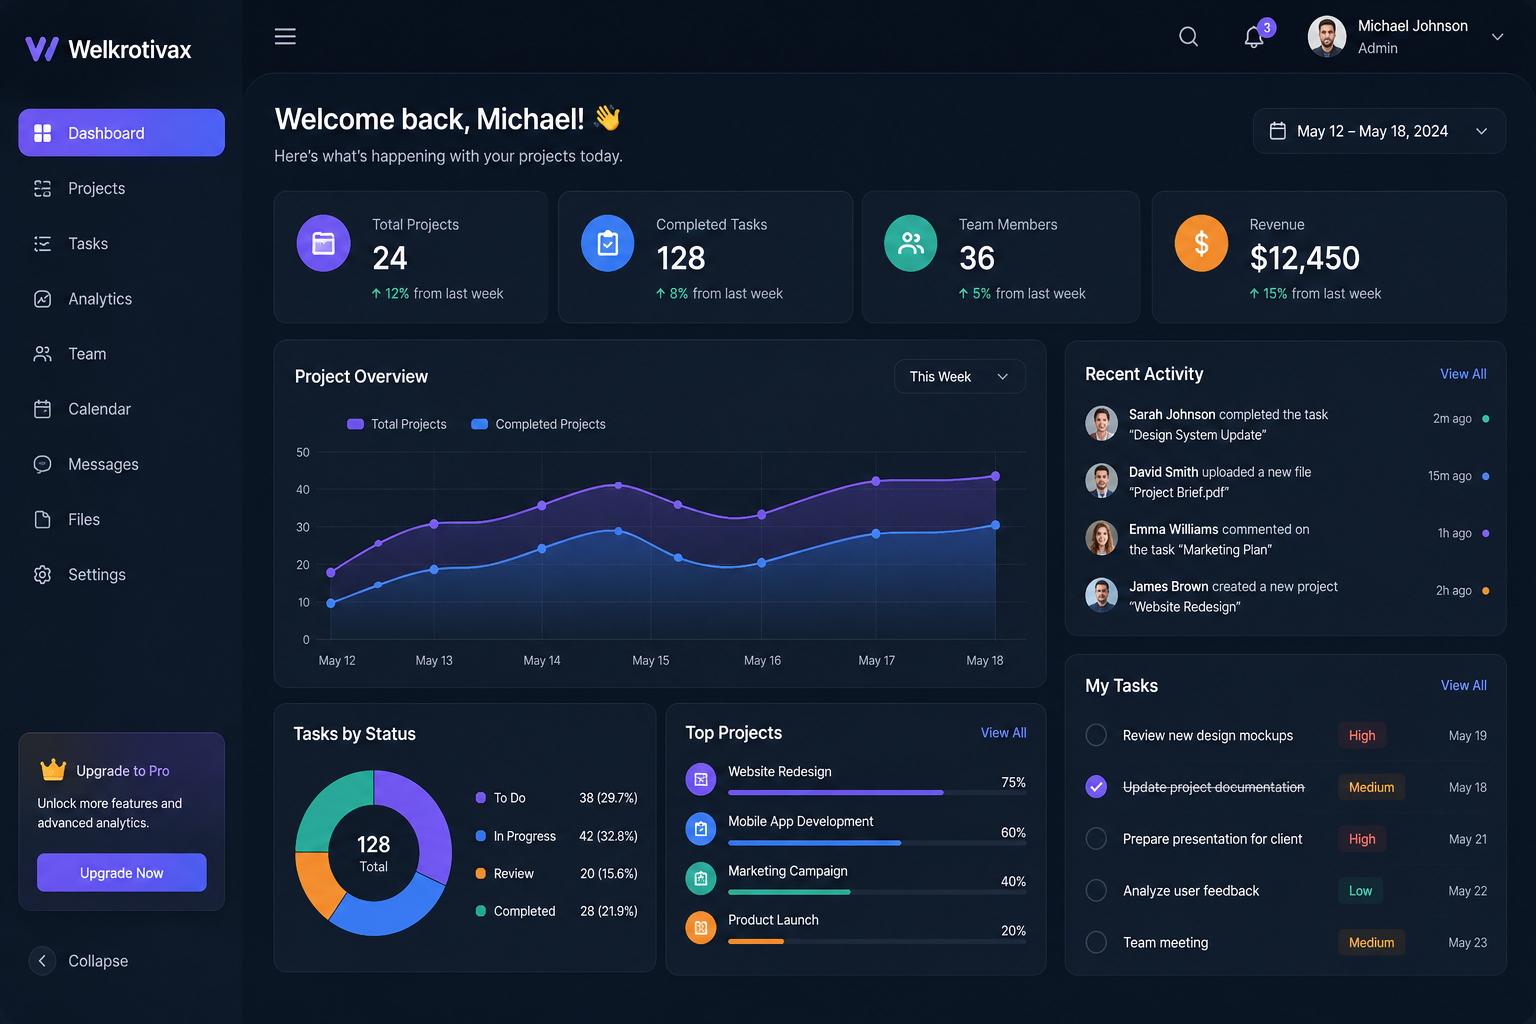Click the Upgrade to Pro heading
The height and width of the screenshot is (1024, 1536).
[x=123, y=771]
